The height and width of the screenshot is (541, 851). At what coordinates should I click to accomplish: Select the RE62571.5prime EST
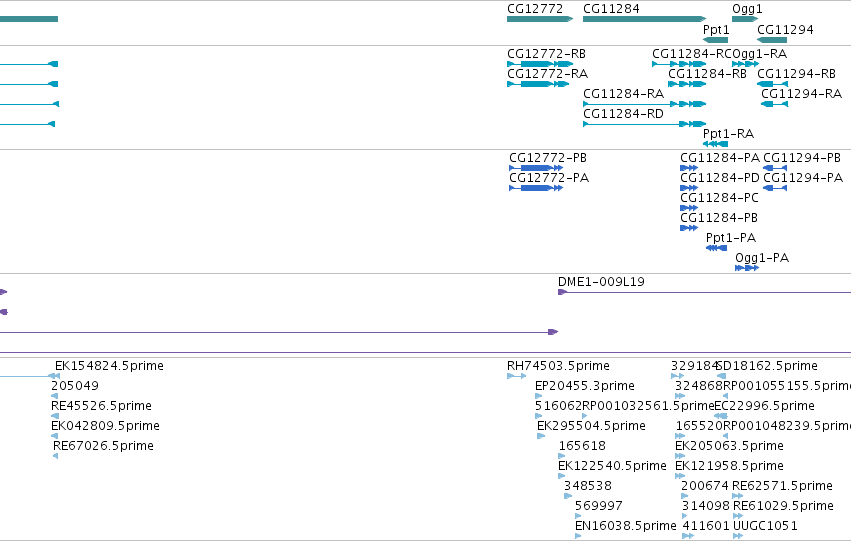[x=738, y=496]
